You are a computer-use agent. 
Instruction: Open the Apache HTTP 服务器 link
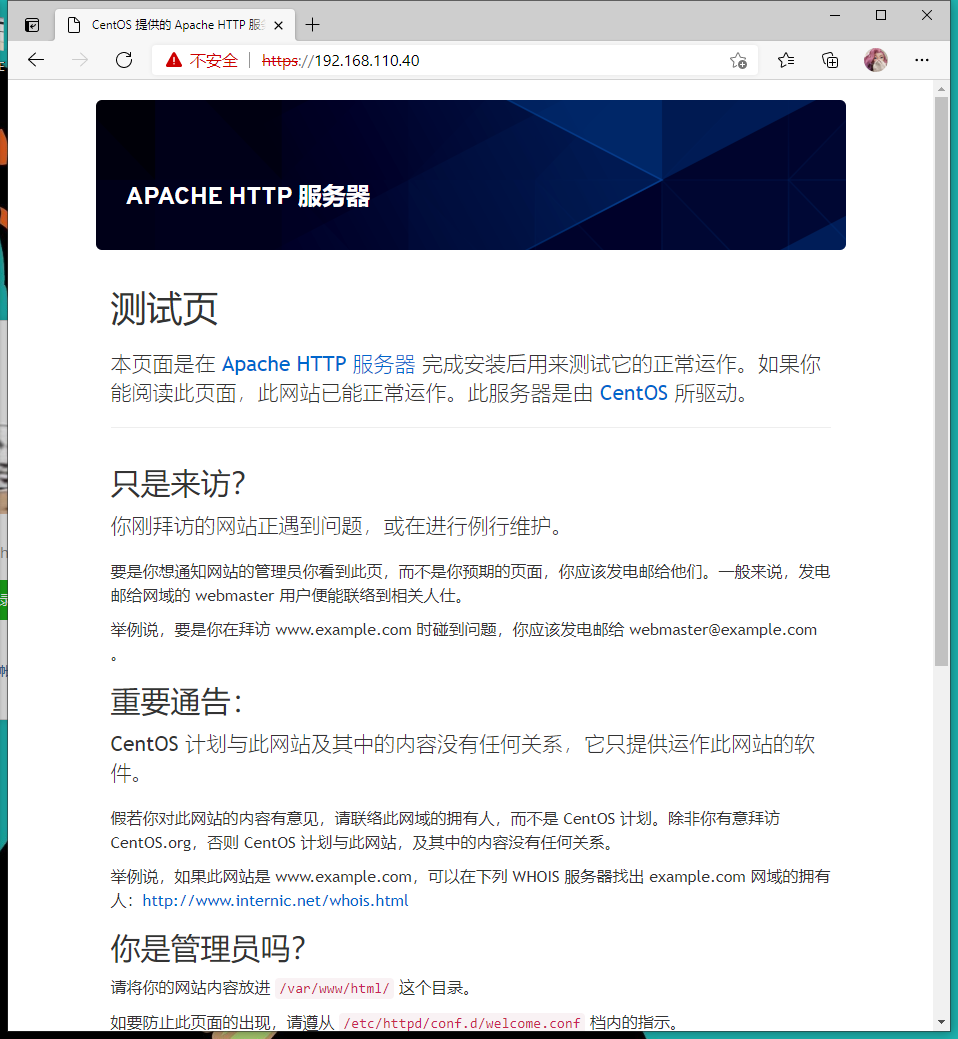[x=318, y=364]
